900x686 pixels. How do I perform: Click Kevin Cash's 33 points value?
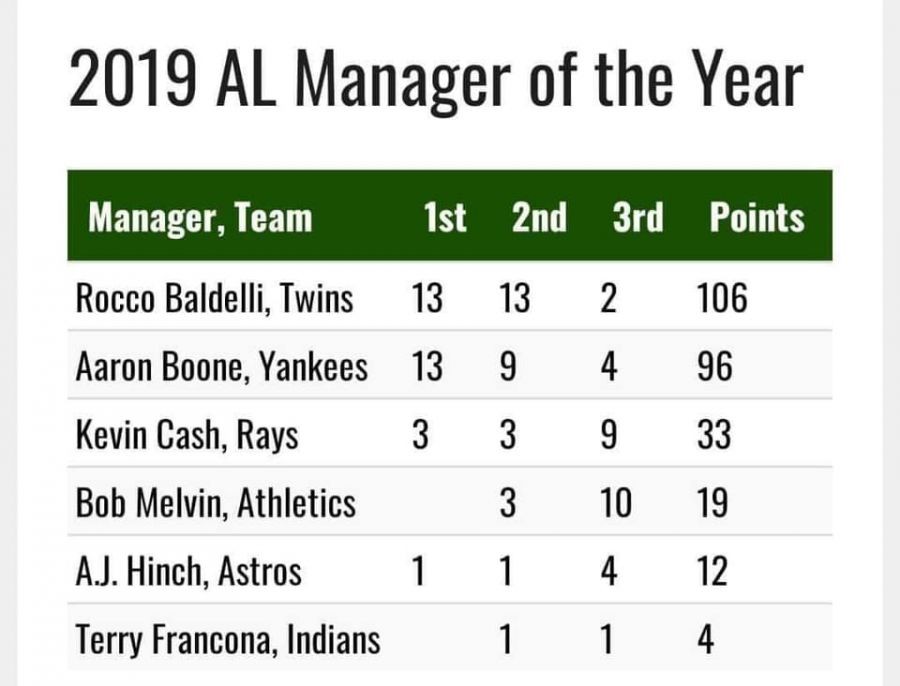(714, 436)
